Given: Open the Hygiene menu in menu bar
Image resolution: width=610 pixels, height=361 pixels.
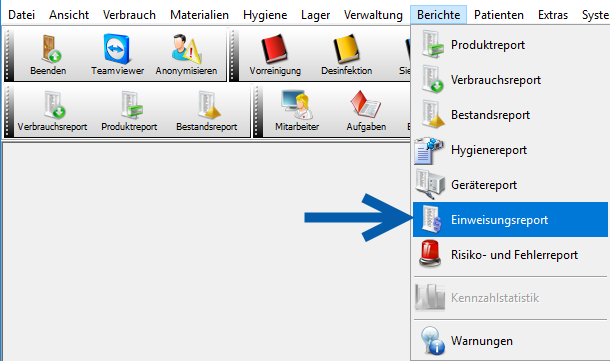Looking at the screenshot, I should tap(265, 15).
